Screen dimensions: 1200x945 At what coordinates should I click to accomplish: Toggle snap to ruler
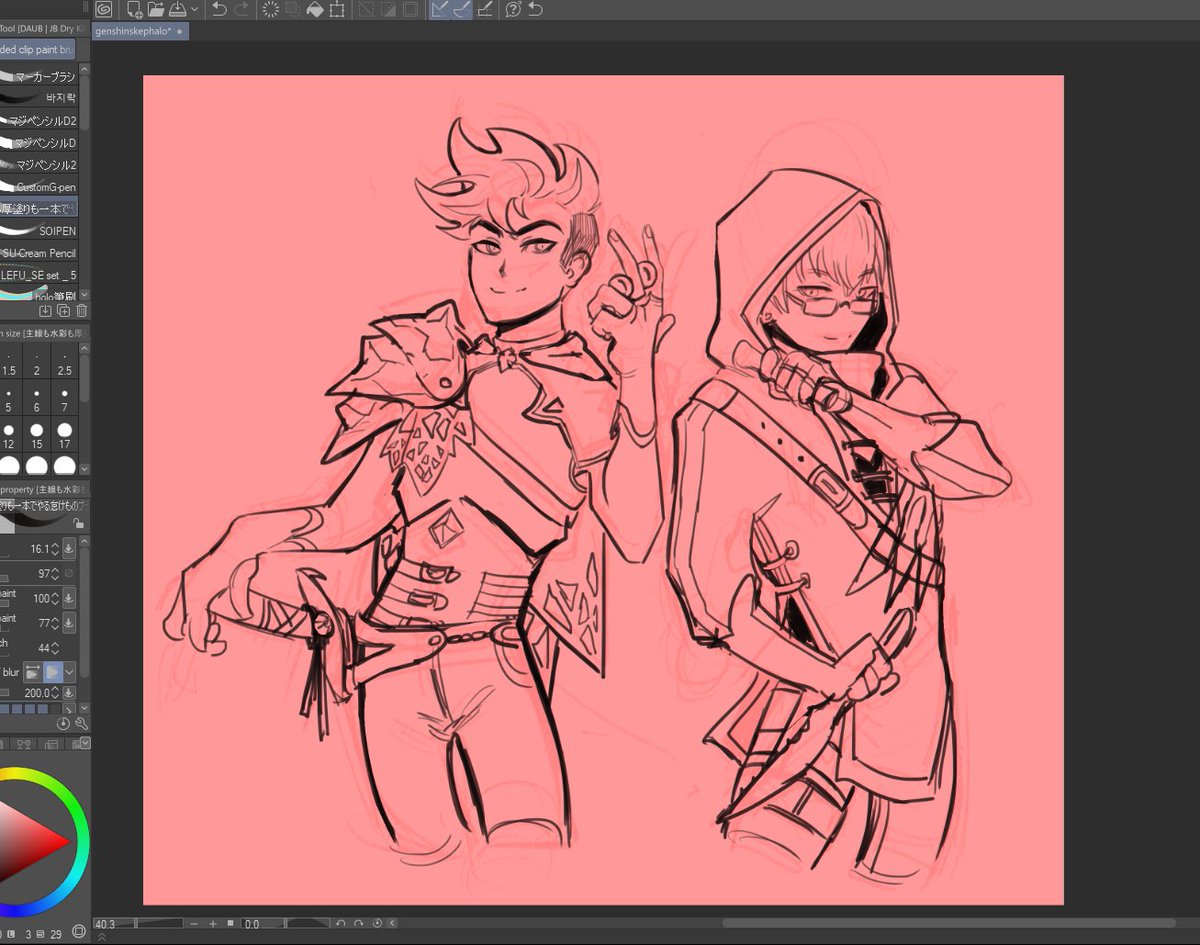[440, 9]
